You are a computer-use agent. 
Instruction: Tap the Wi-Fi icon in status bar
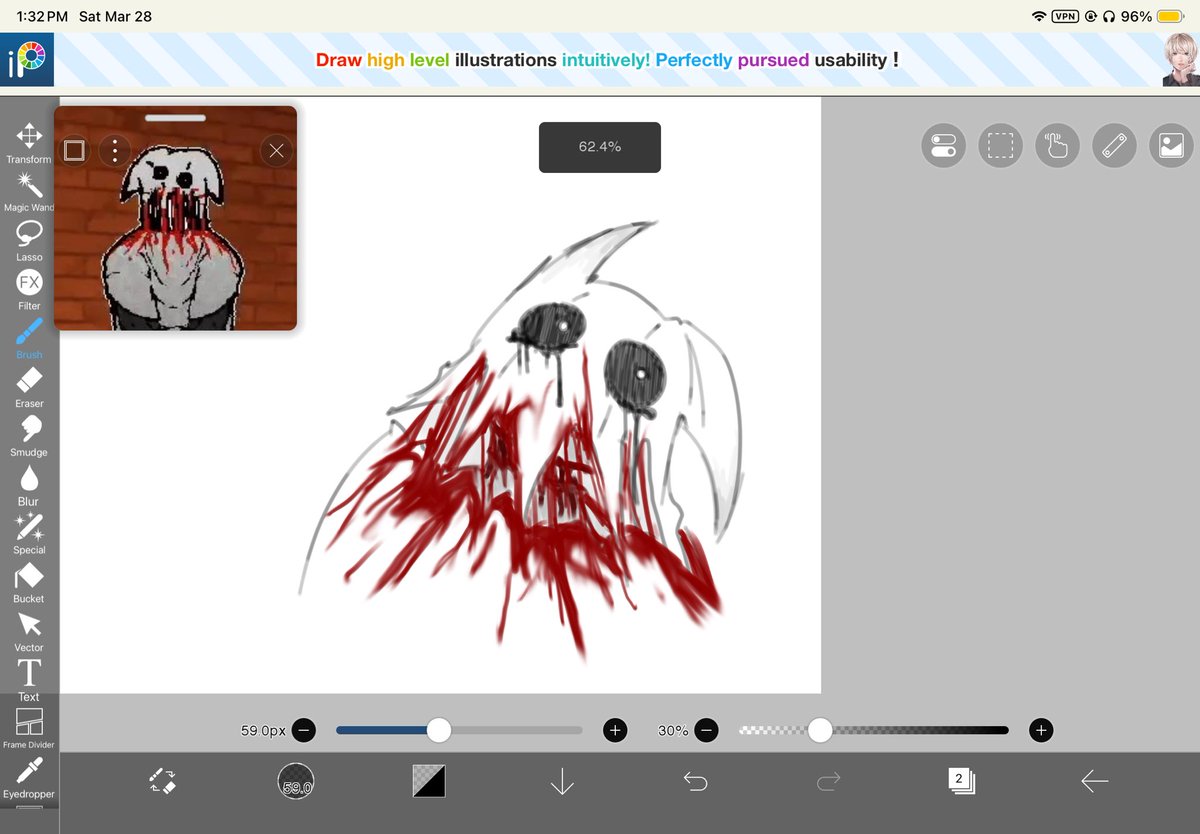(x=1039, y=17)
